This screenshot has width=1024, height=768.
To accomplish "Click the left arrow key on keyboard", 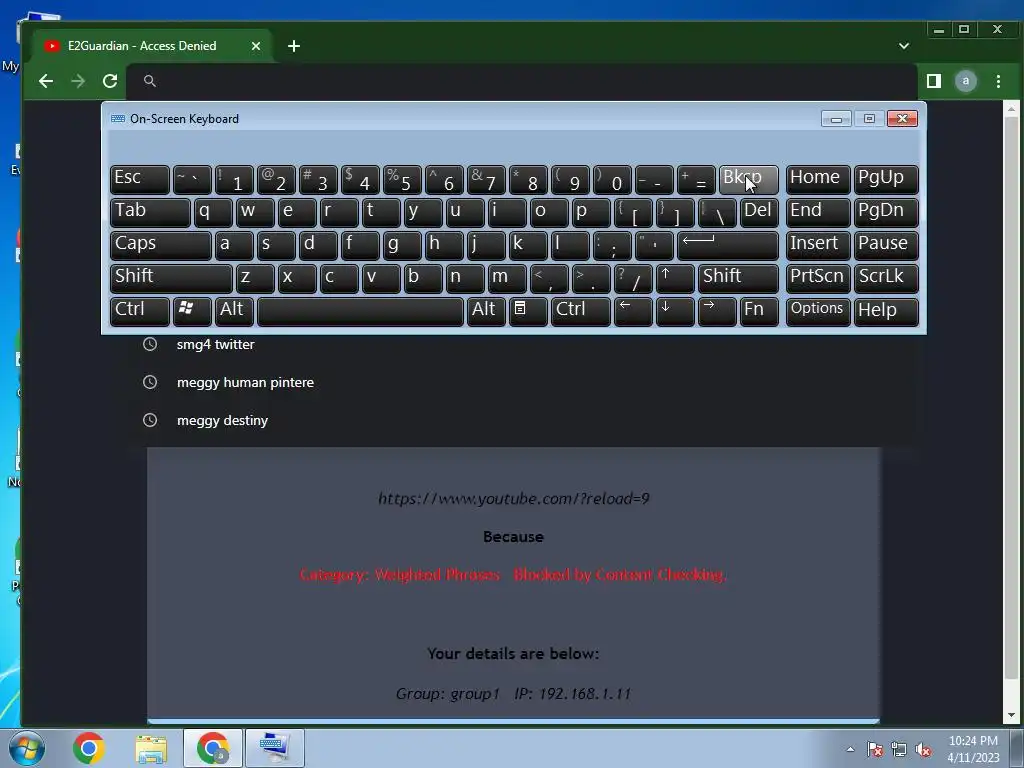I will tap(633, 312).
